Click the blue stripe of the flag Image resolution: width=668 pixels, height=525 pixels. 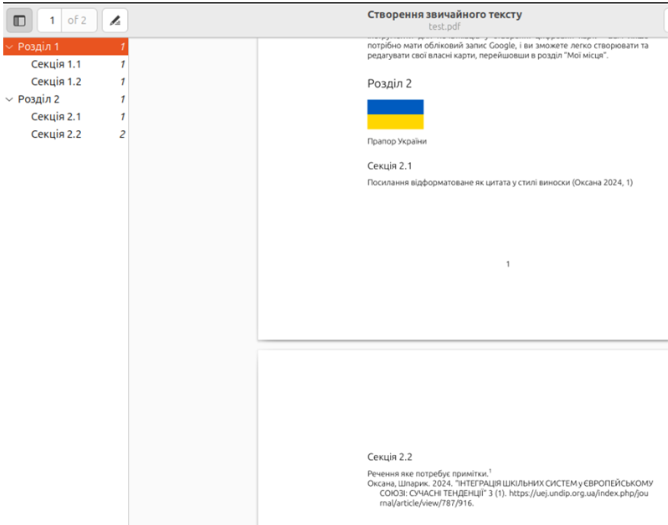pos(395,107)
